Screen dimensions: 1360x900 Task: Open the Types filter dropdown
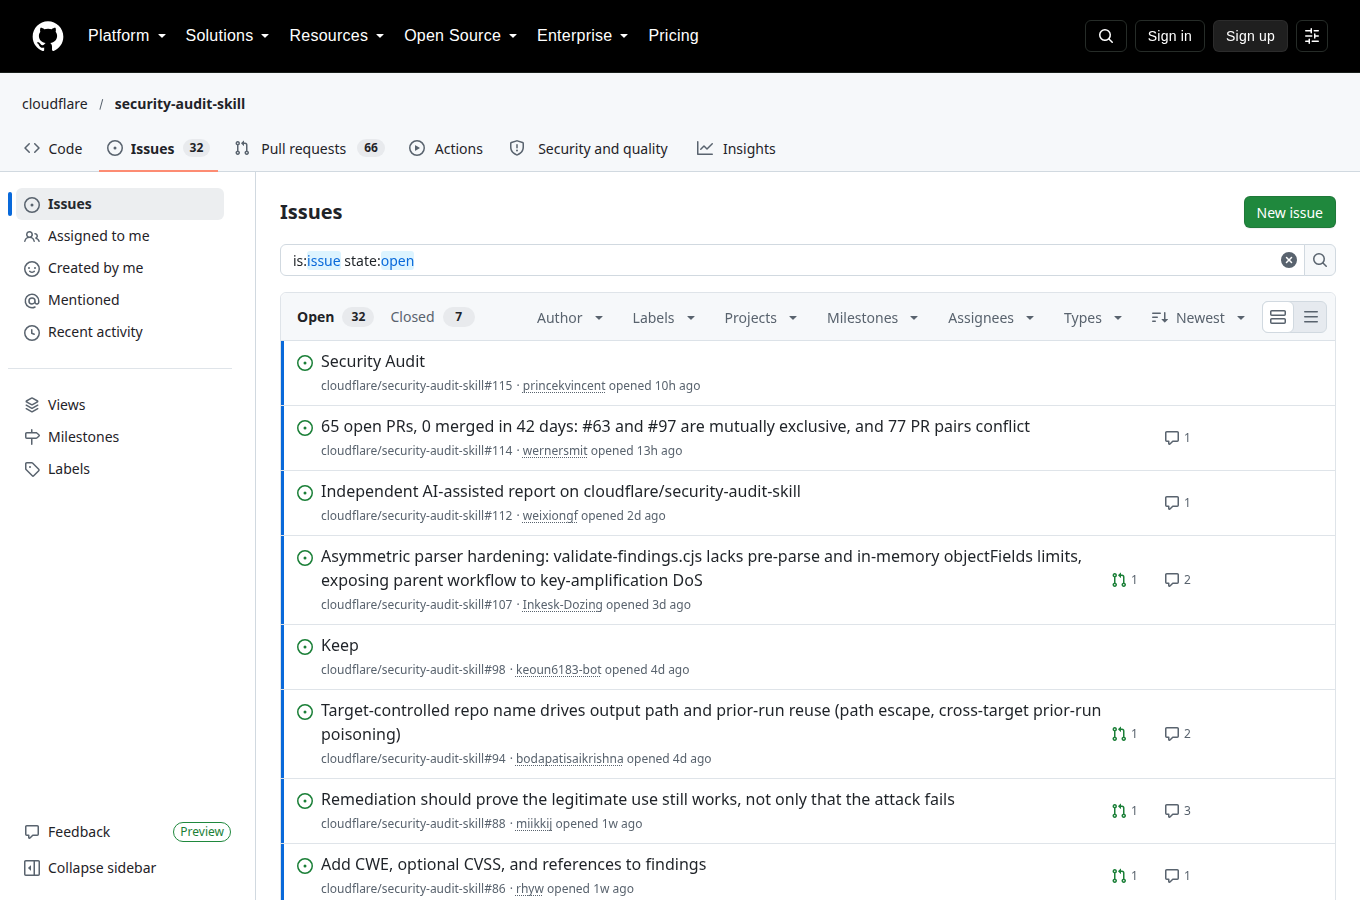coord(1093,318)
